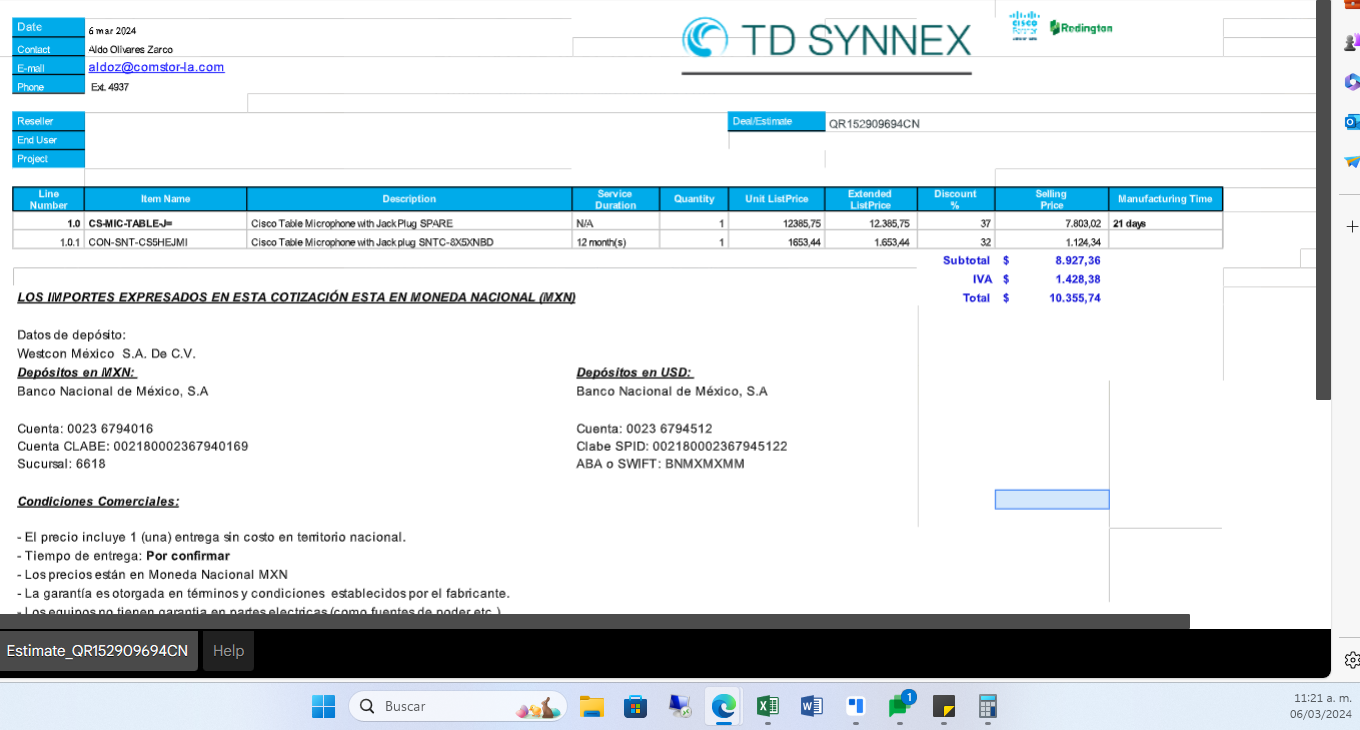This screenshot has width=1360, height=730.
Task: Click the Project label cell
Action: coord(48,159)
